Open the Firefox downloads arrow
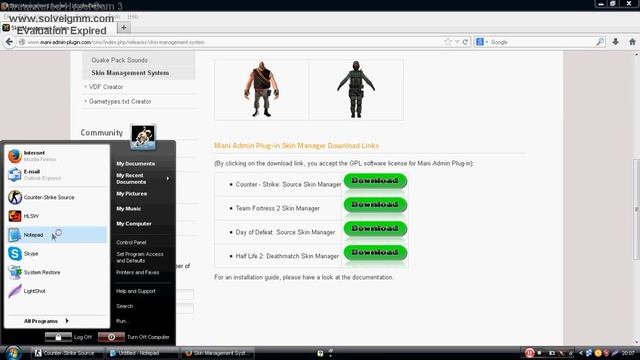Image resolution: width=640 pixels, height=360 pixels. point(616,42)
